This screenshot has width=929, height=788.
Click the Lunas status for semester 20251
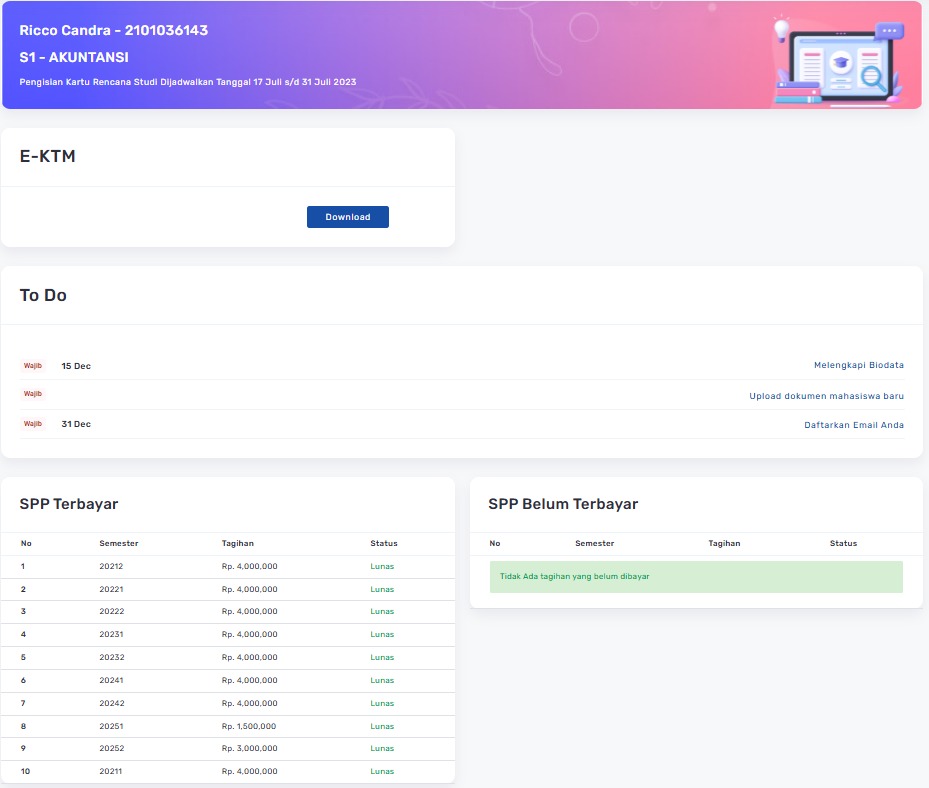point(382,726)
